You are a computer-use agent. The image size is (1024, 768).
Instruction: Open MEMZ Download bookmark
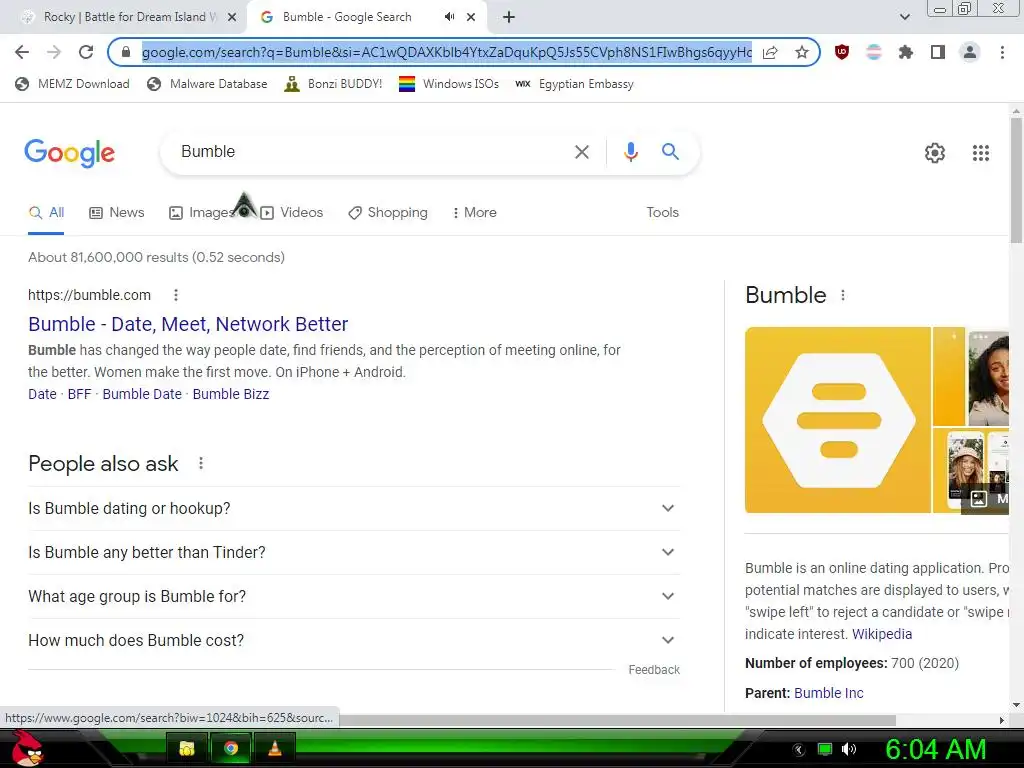tap(72, 84)
